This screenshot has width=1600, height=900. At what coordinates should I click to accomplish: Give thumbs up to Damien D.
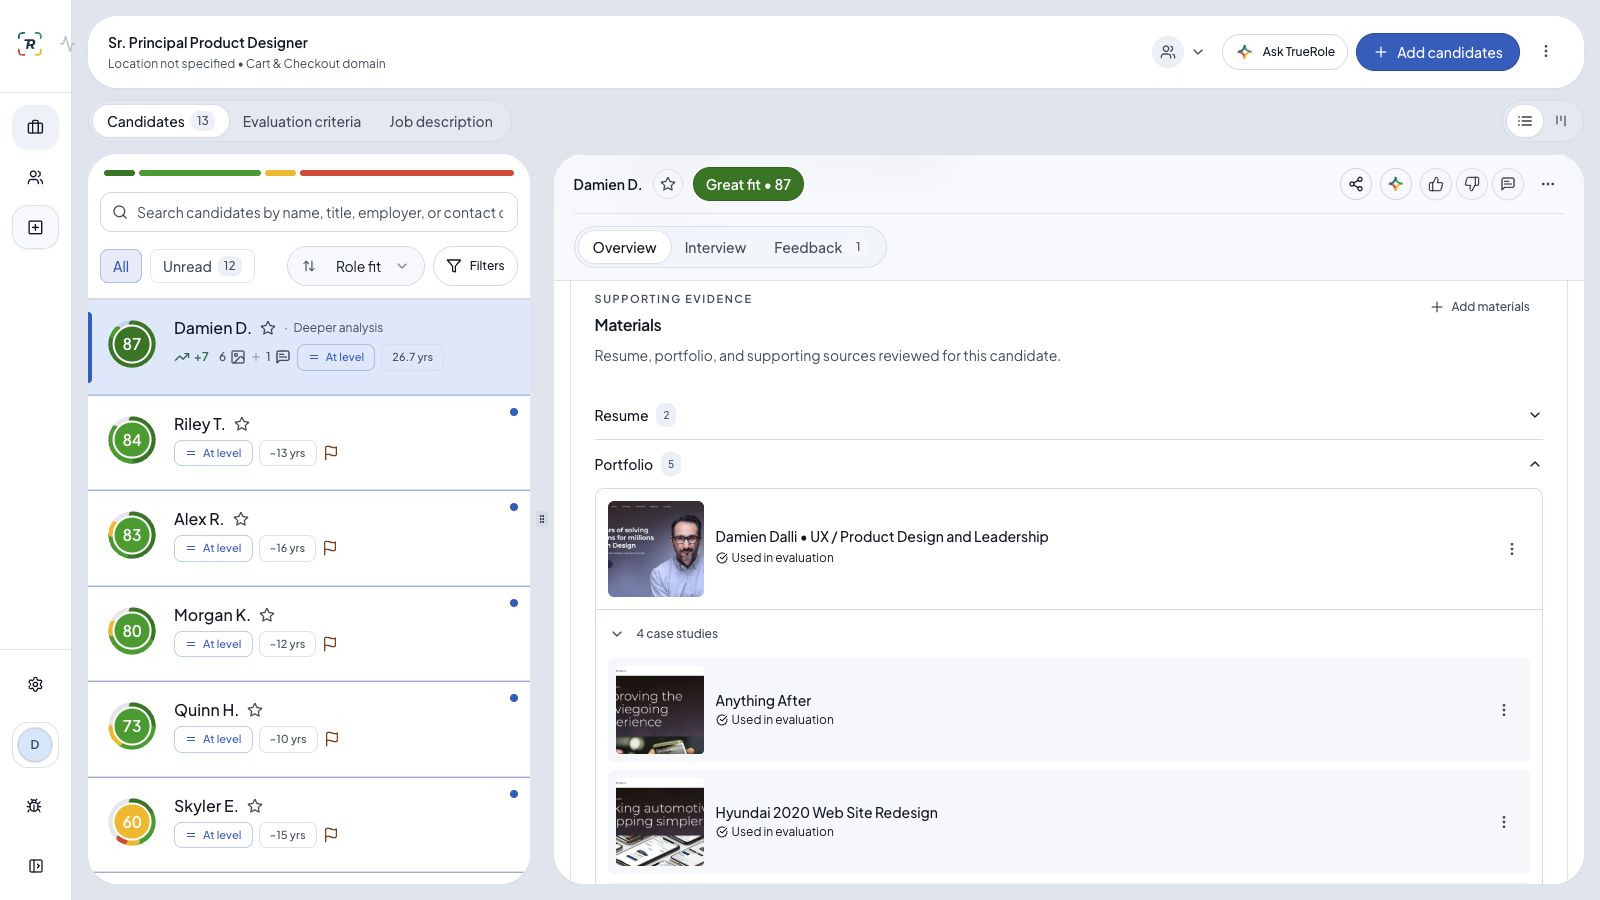(x=1436, y=184)
